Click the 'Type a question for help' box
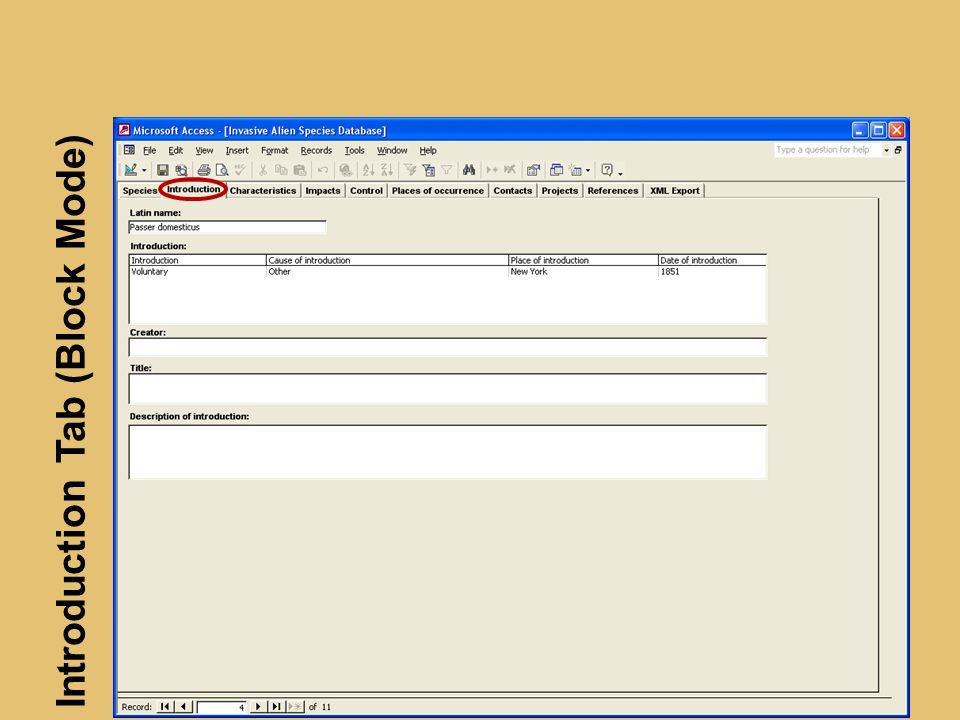The width and height of the screenshot is (960, 720). pos(827,149)
